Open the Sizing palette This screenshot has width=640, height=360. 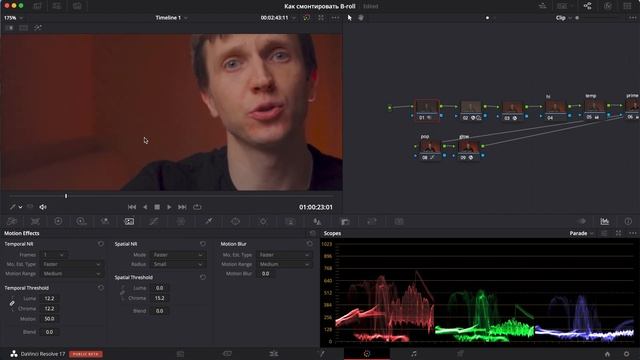tap(372, 221)
